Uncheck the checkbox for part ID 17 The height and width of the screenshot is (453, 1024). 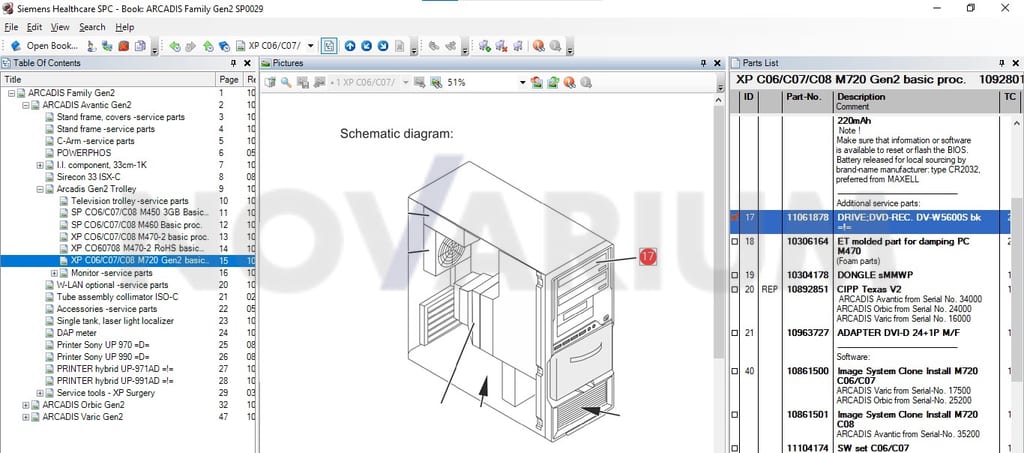click(735, 217)
